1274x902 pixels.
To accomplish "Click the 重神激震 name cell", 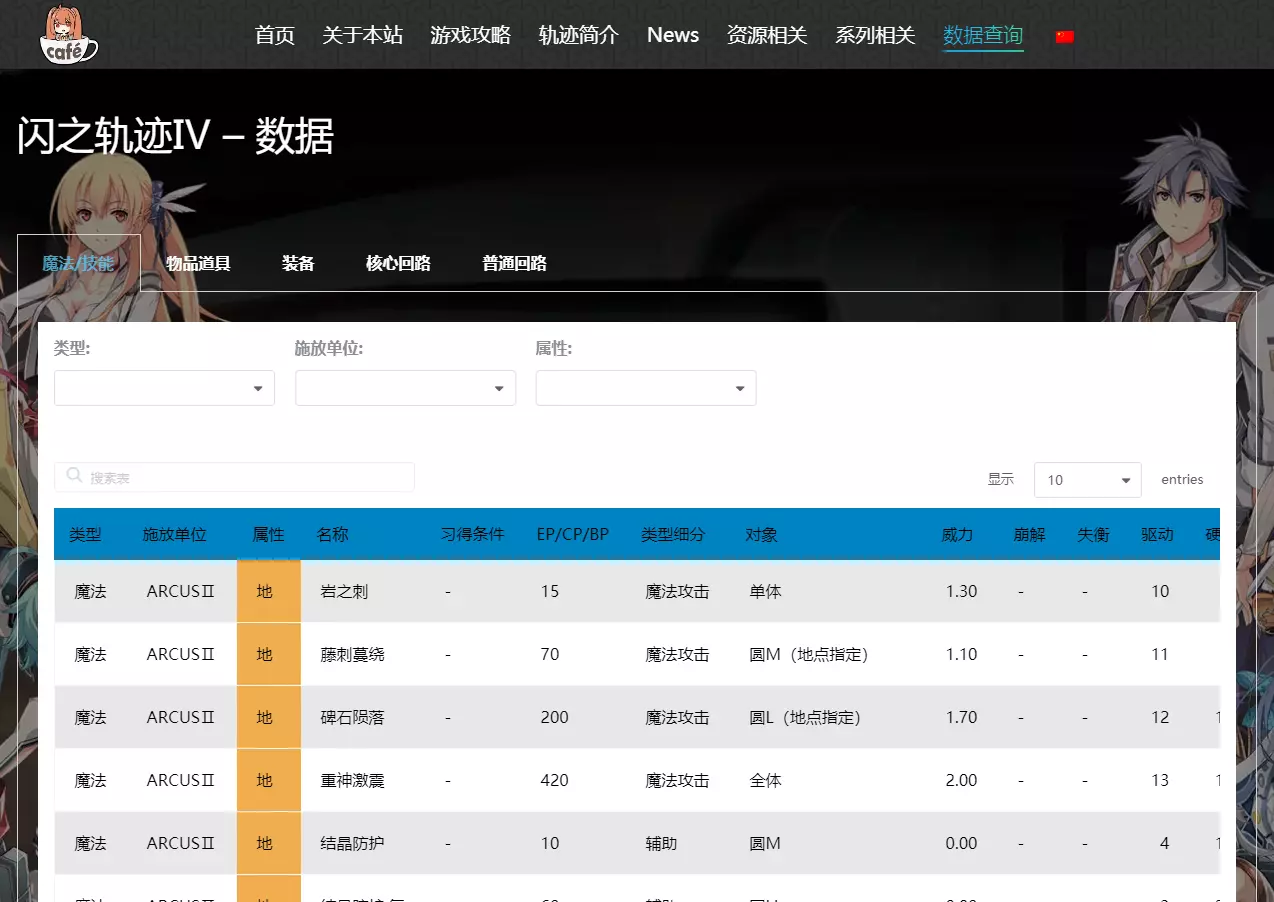I will point(352,781).
